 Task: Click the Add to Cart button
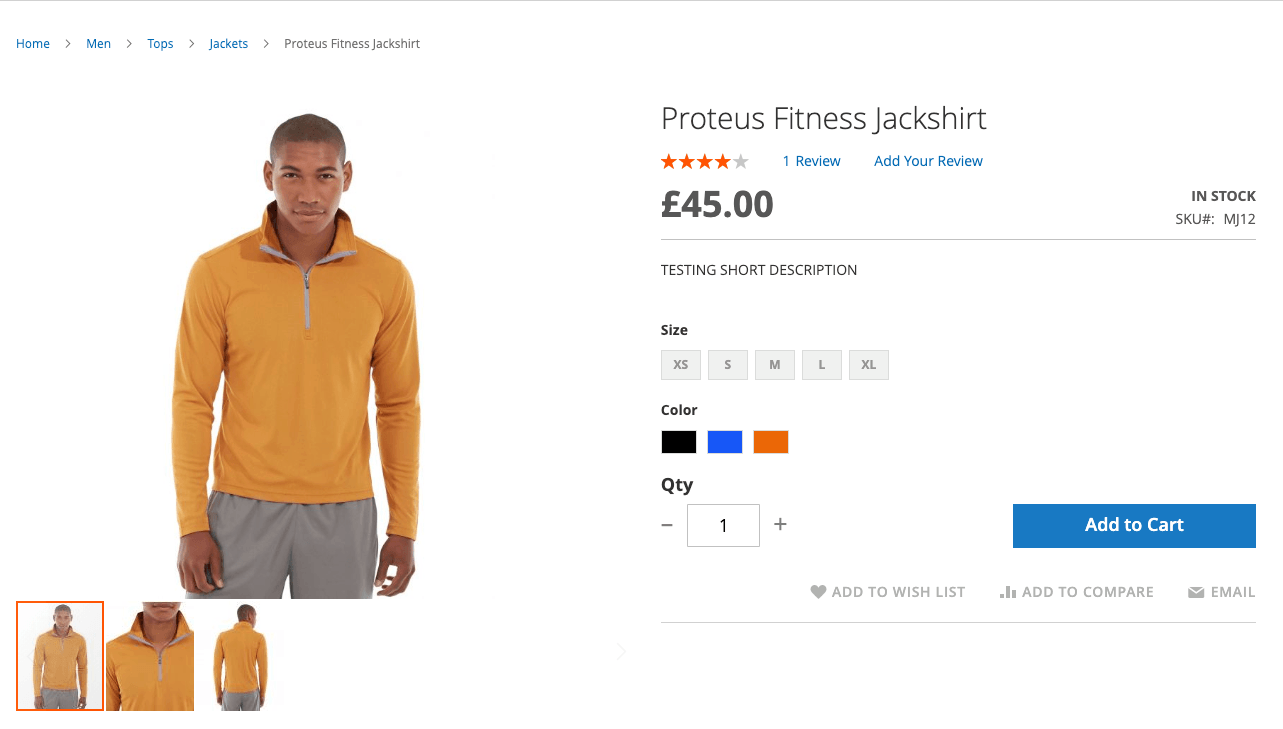point(1134,525)
